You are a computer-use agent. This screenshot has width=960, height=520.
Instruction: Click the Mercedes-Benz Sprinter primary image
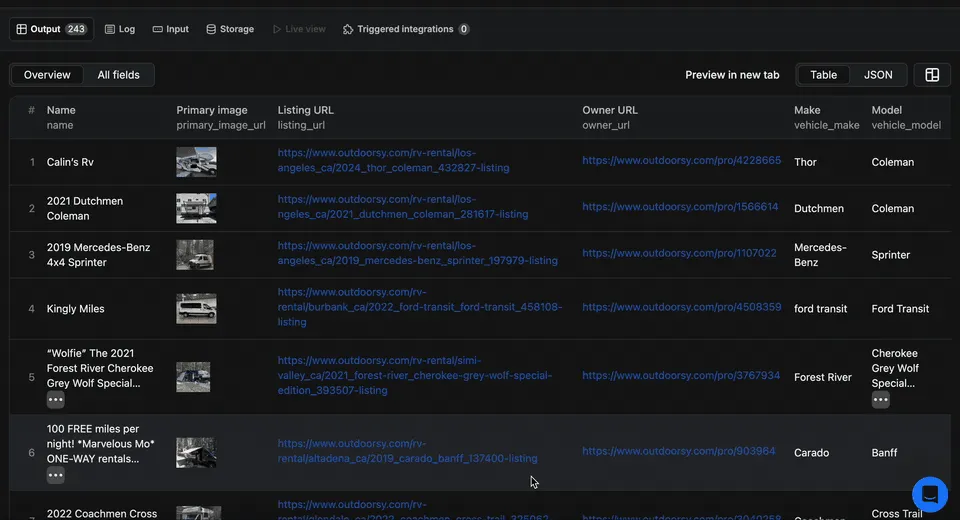[195, 255]
